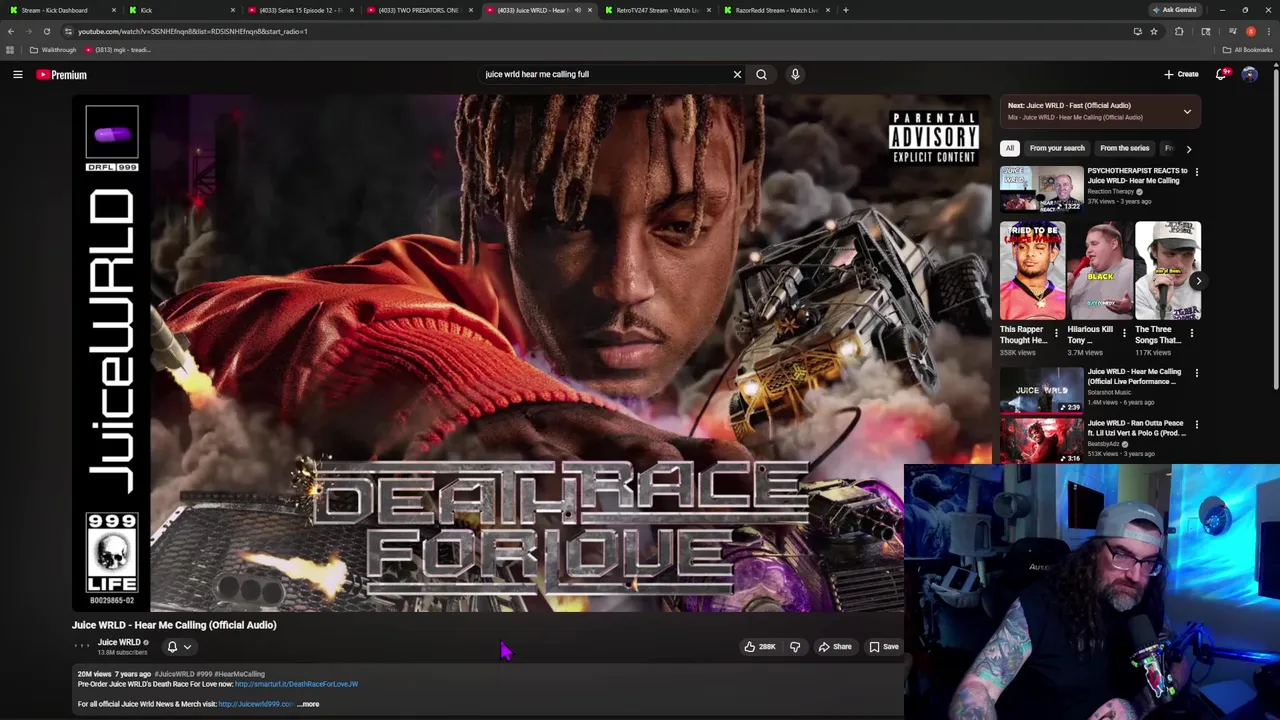The height and width of the screenshot is (720, 1280).
Task: Open the account avatar menu
Action: pos(1249,74)
